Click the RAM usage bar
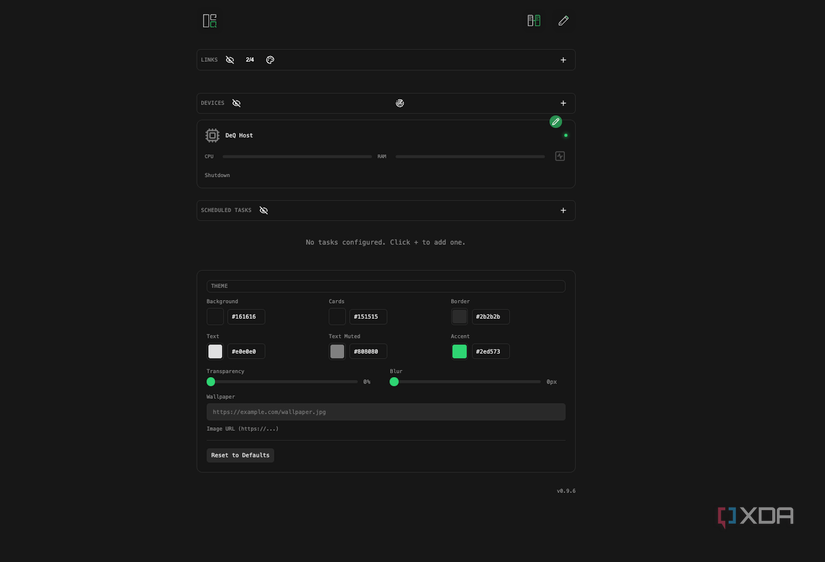Viewport: 825px width, 562px height. [x=470, y=156]
